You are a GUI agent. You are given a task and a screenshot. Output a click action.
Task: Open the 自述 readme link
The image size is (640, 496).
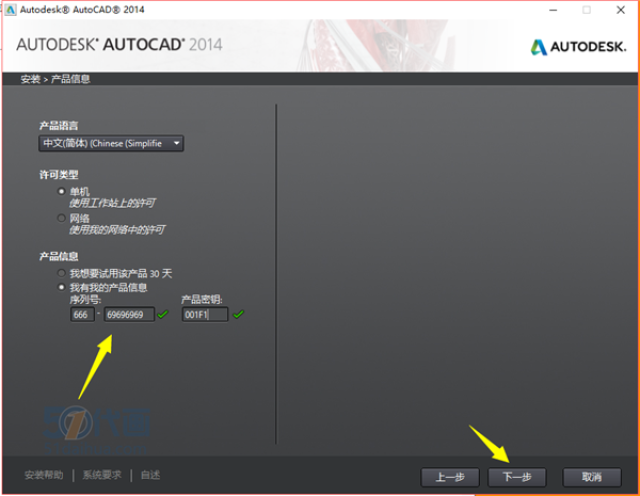coord(150,475)
